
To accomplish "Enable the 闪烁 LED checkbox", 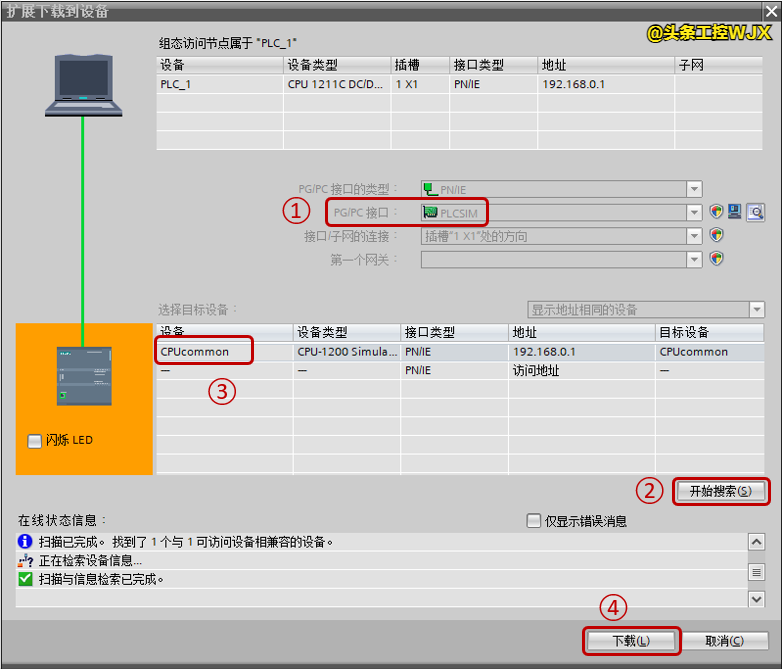I will point(35,441).
